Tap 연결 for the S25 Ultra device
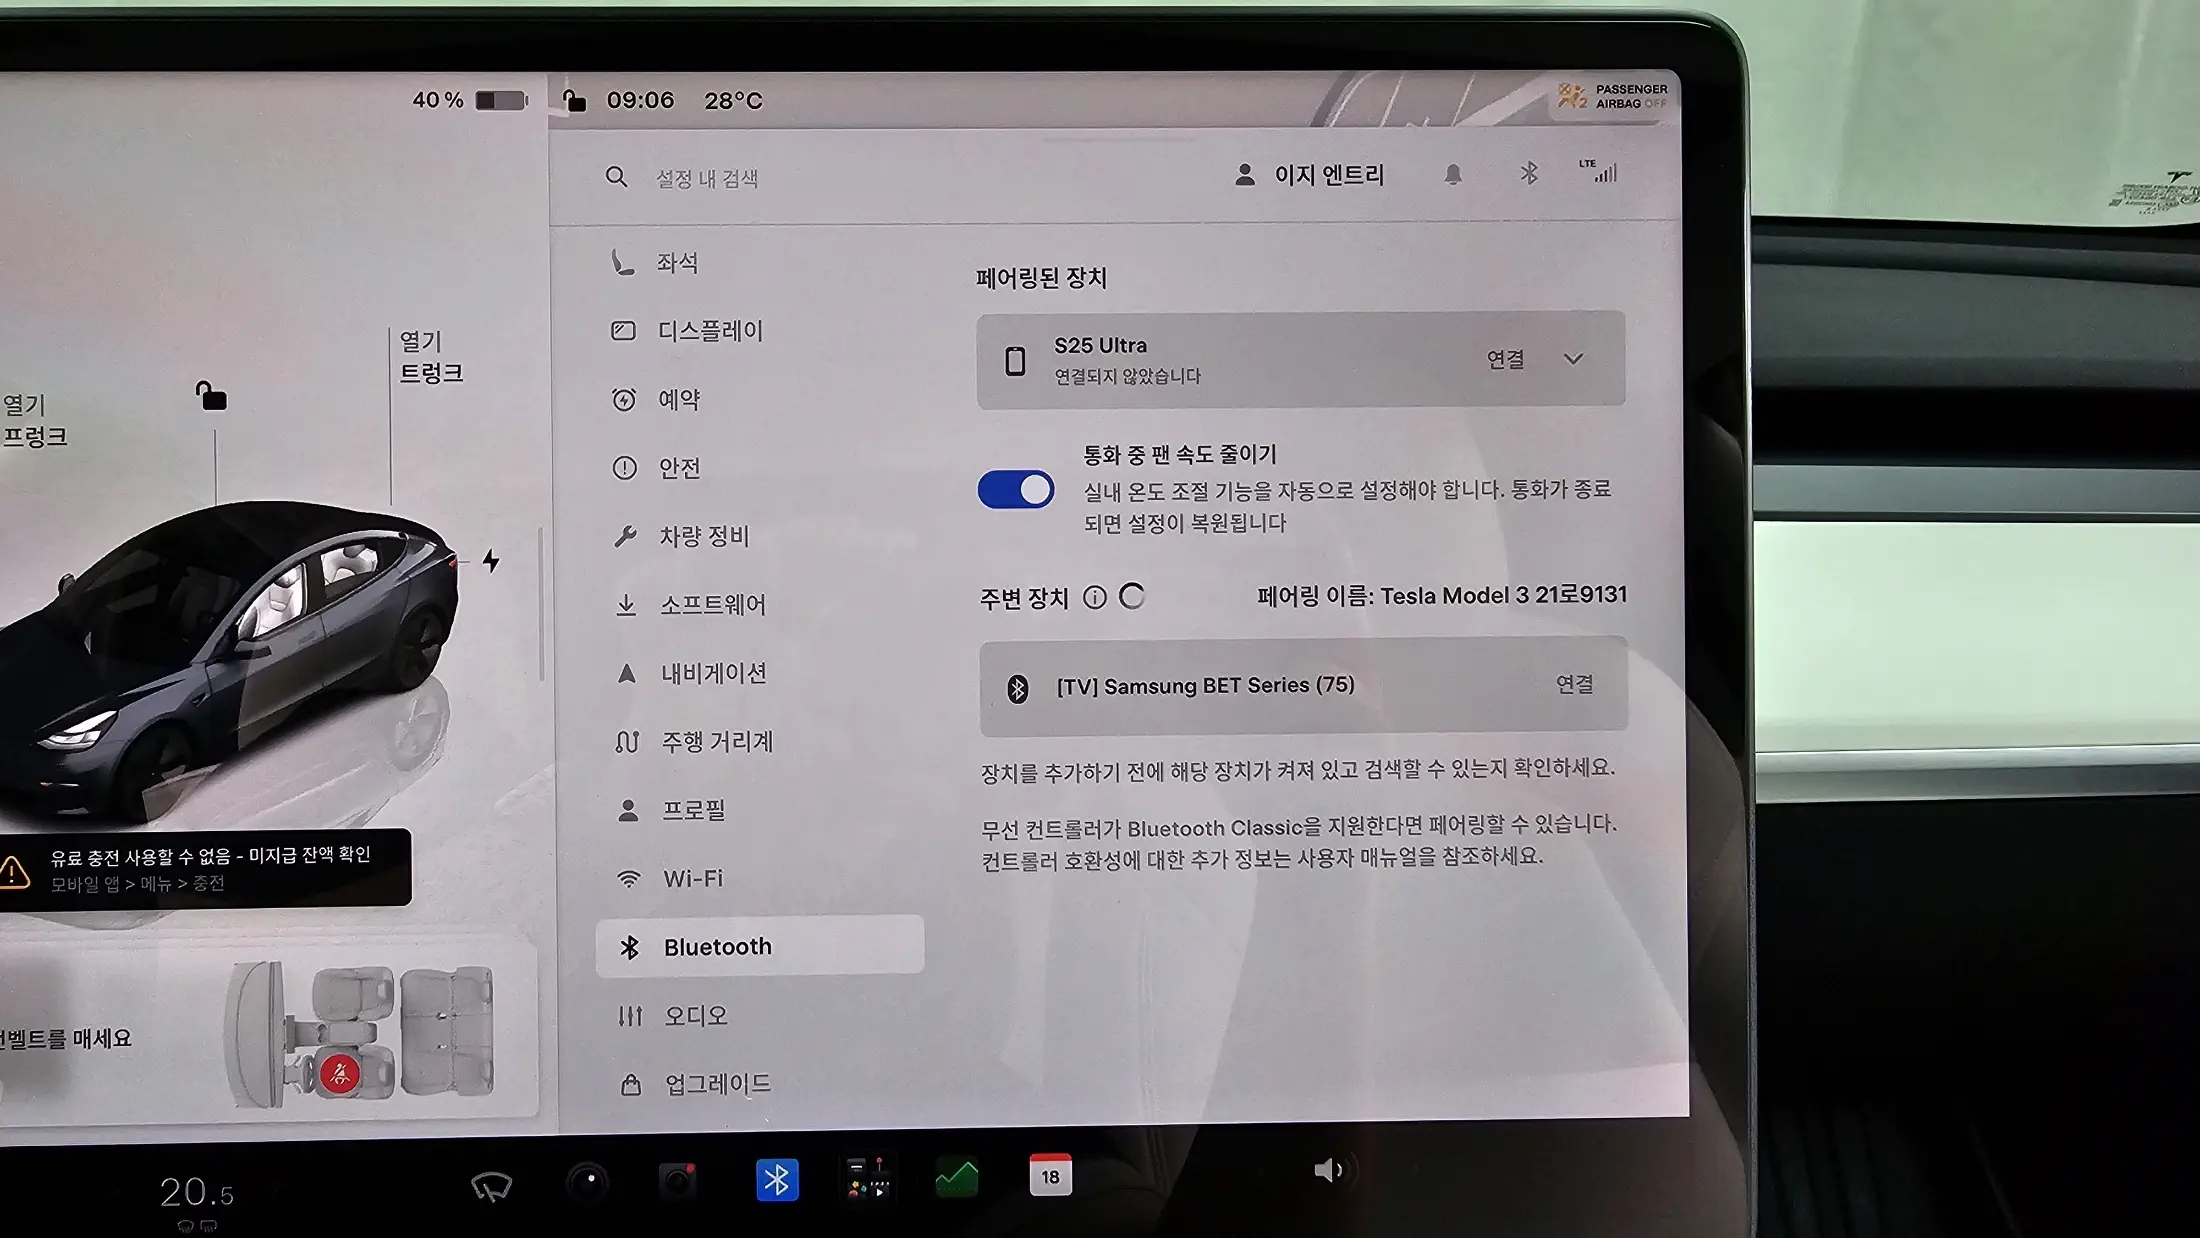The image size is (2200, 1238). [1506, 359]
